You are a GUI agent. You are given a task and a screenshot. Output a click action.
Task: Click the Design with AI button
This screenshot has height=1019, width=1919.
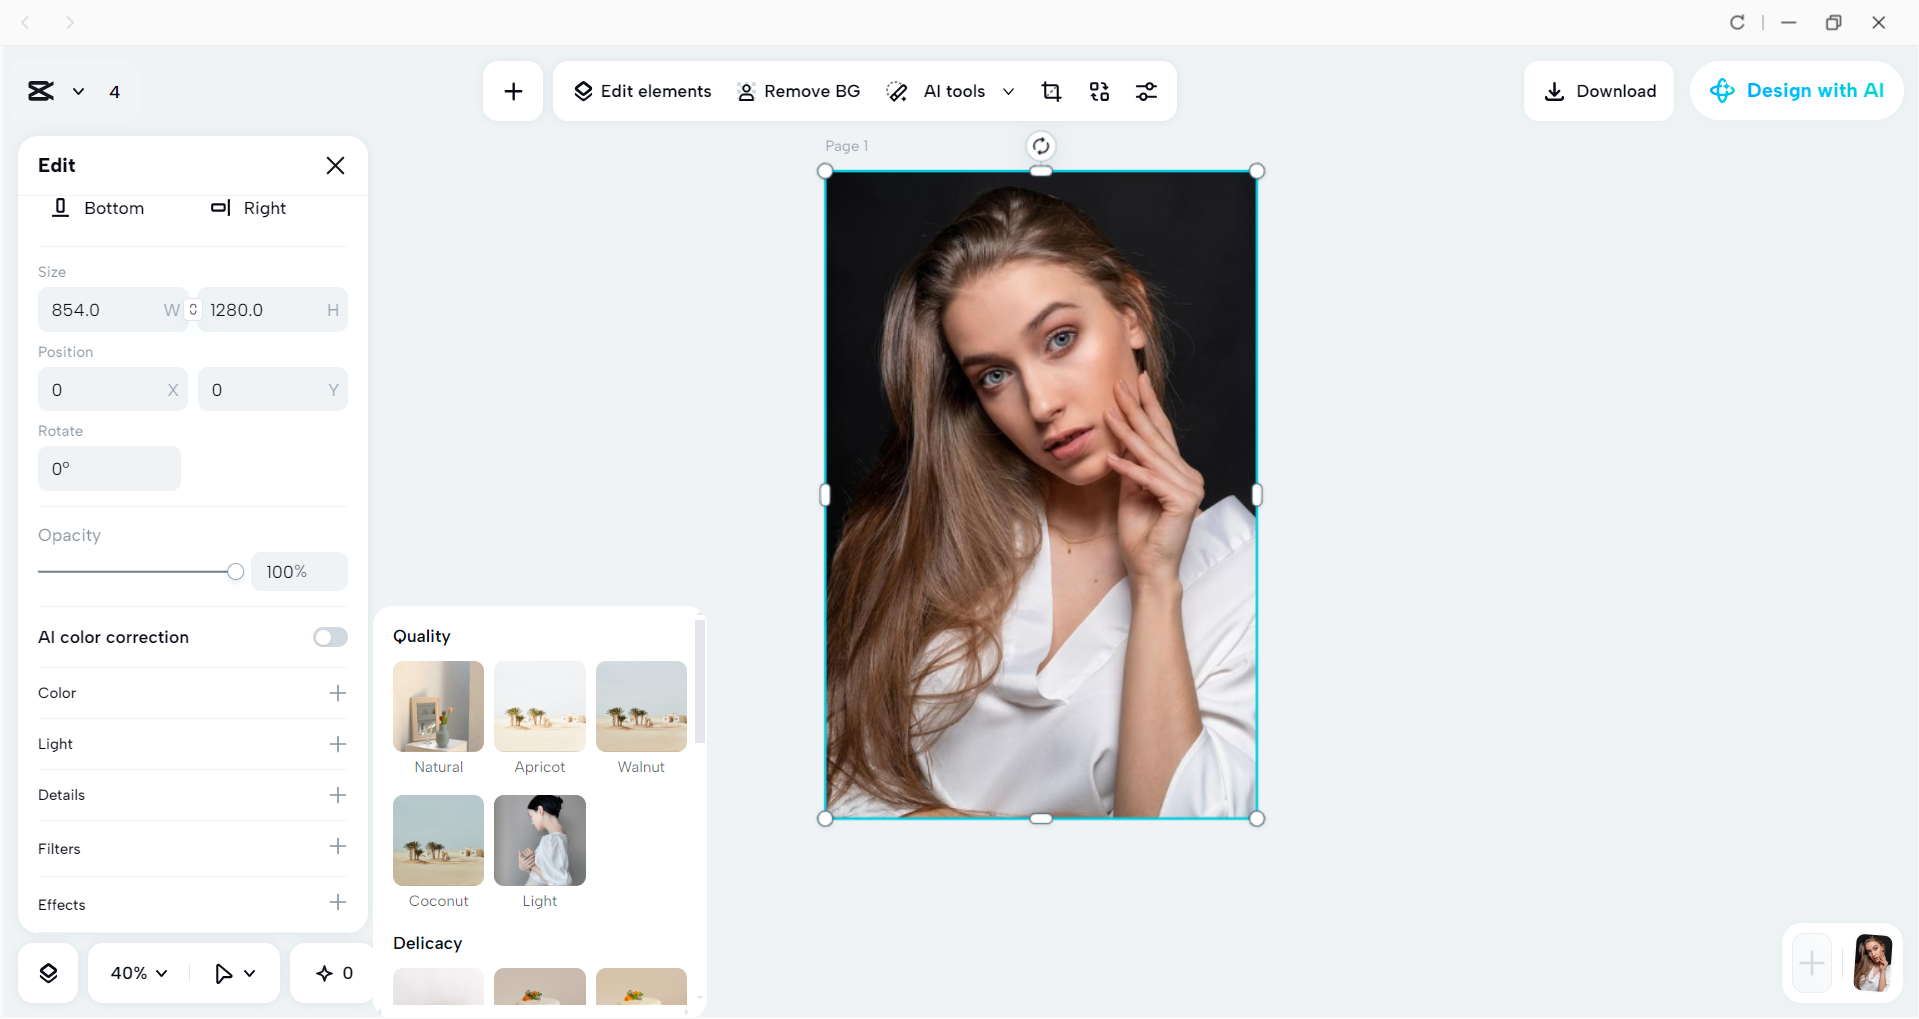[1796, 91]
